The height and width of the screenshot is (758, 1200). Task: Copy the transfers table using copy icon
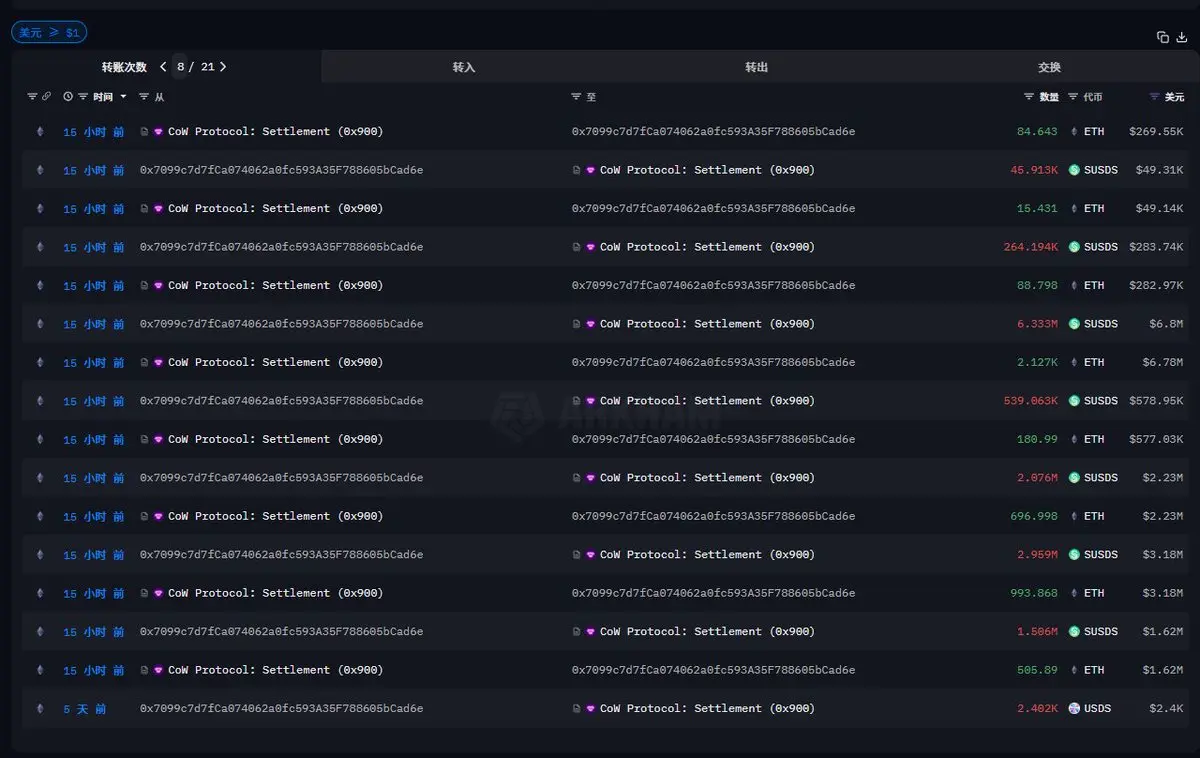(1163, 37)
